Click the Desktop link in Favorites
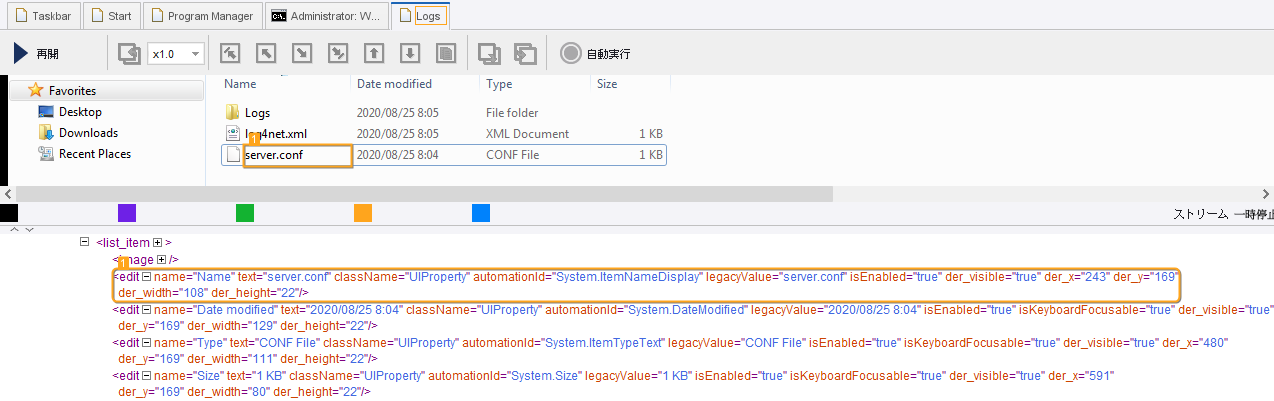 80,112
